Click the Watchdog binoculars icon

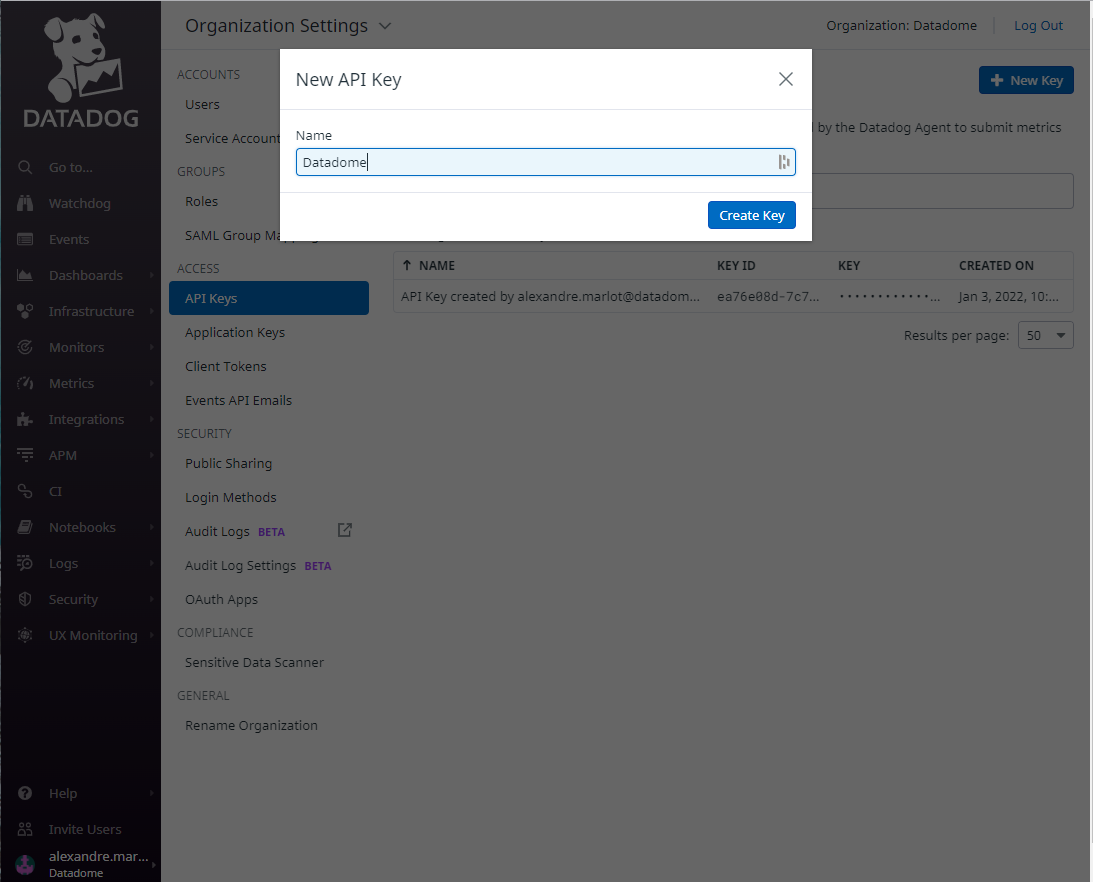coord(25,203)
